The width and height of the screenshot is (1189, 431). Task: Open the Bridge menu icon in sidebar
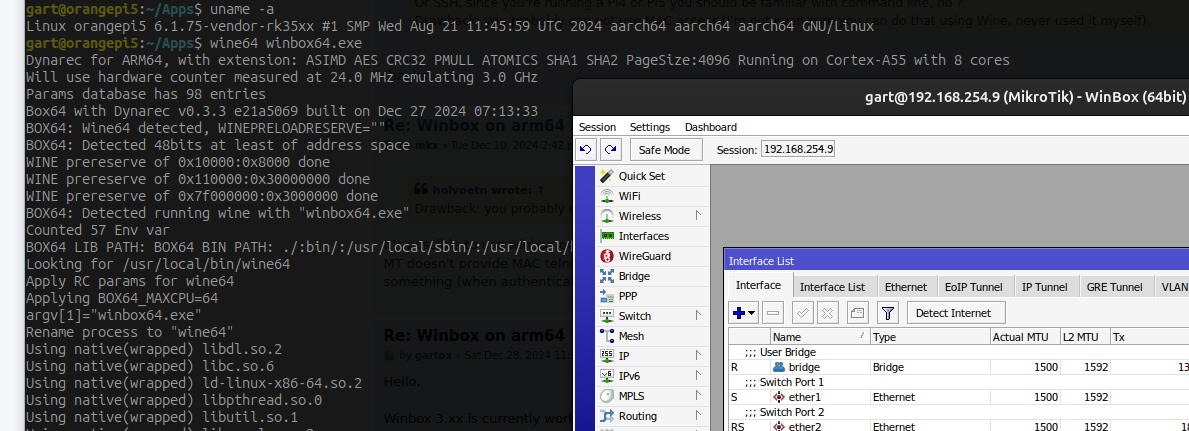607,276
